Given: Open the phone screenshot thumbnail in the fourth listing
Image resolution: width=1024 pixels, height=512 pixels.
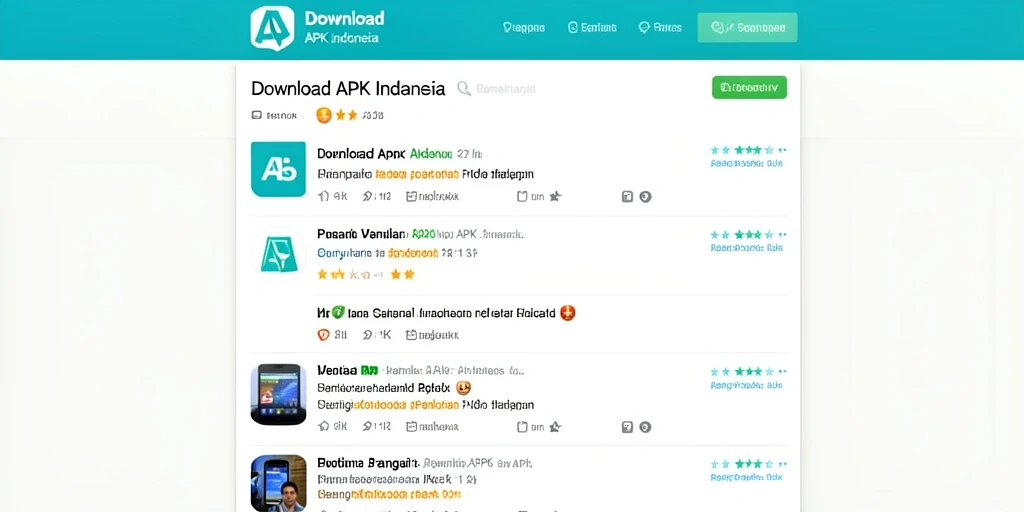Looking at the screenshot, I should (278, 394).
